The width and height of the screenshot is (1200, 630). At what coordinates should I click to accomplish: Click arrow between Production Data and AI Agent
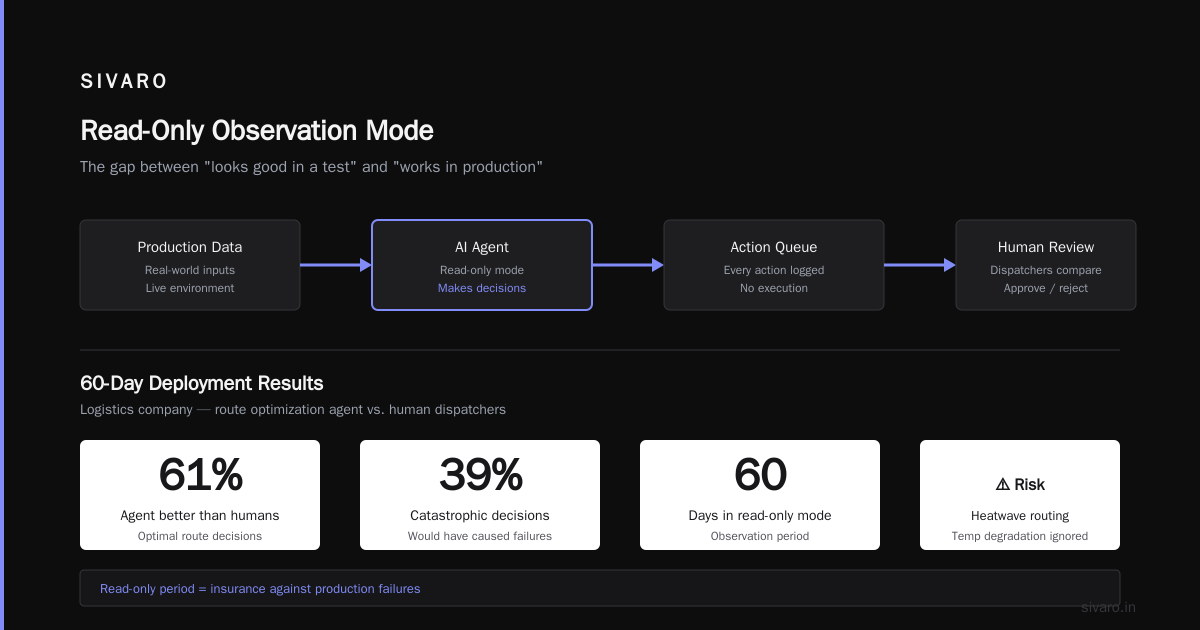point(336,265)
